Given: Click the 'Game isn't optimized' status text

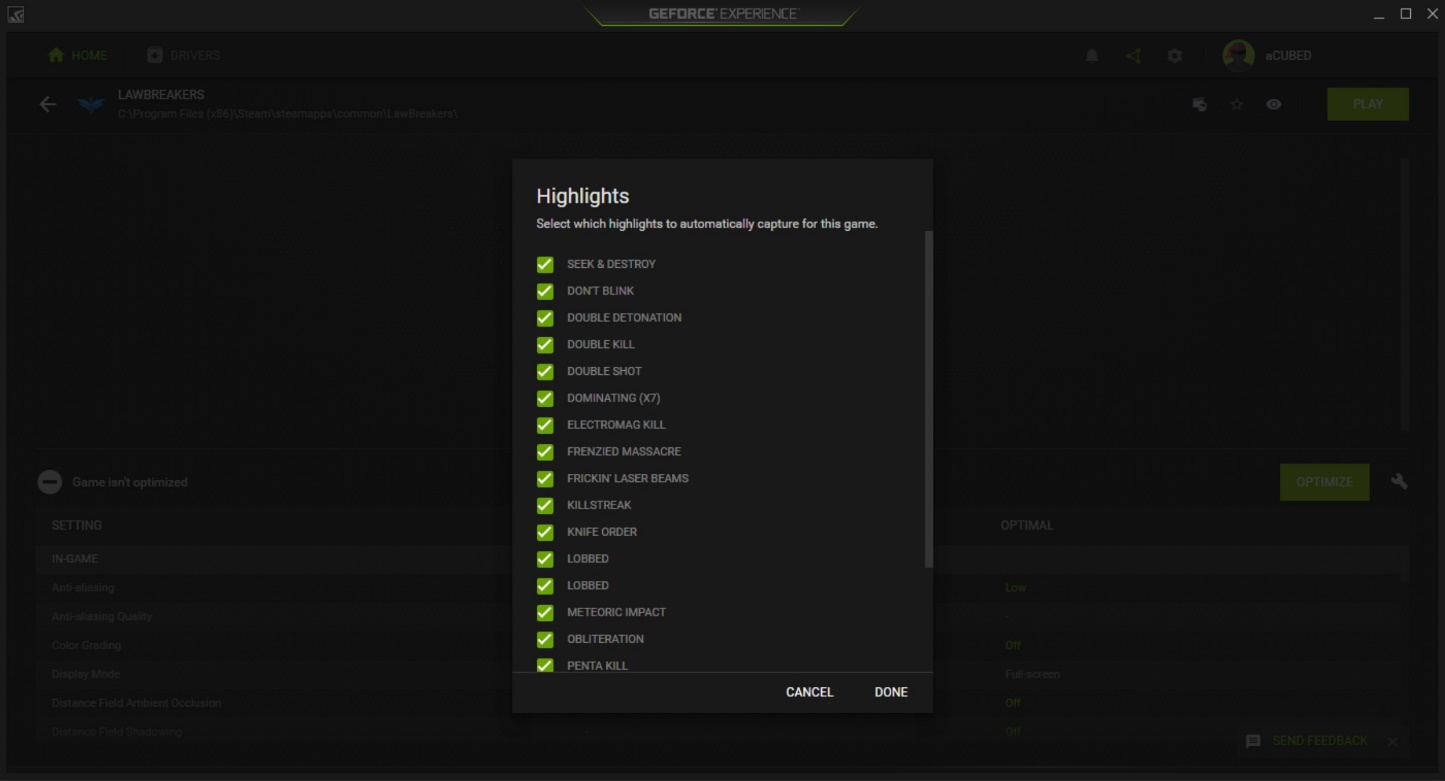Looking at the screenshot, I should (x=130, y=482).
